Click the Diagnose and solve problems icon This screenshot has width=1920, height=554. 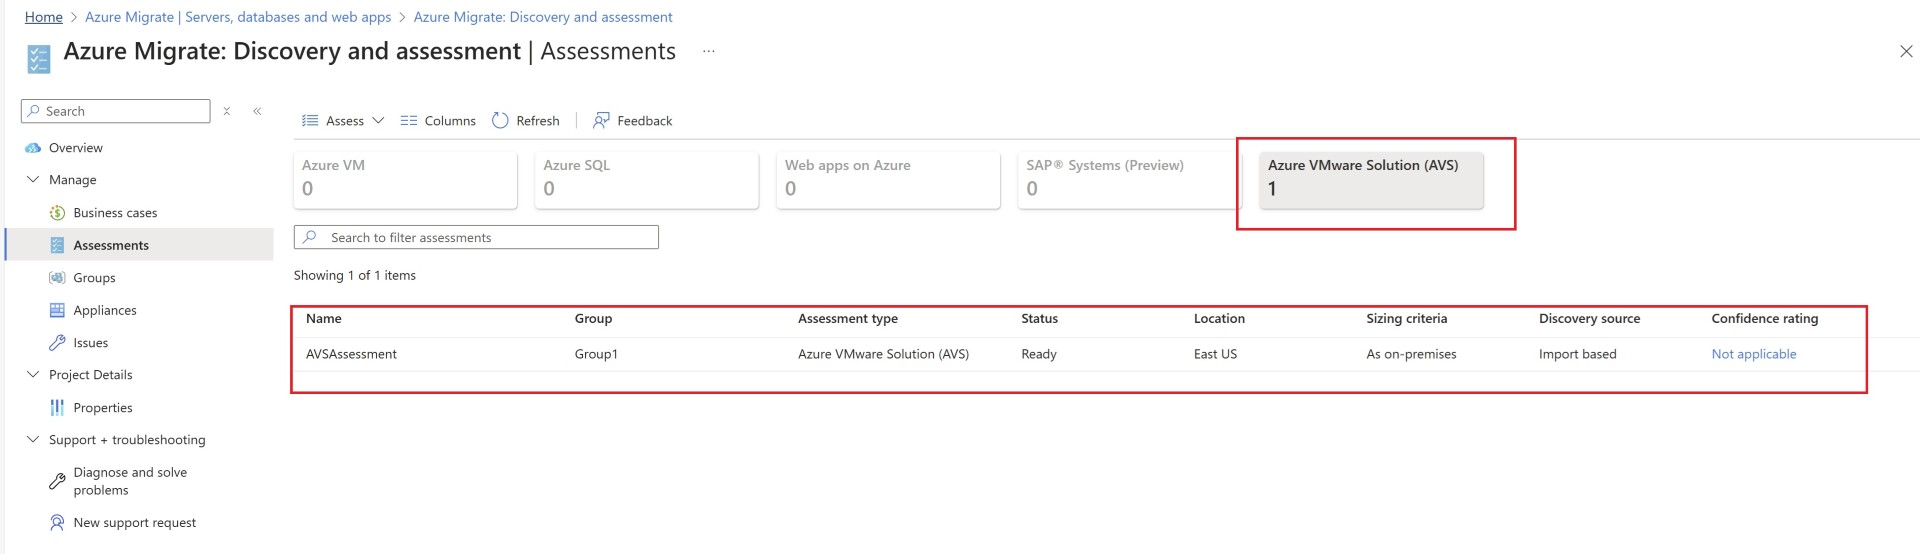57,482
